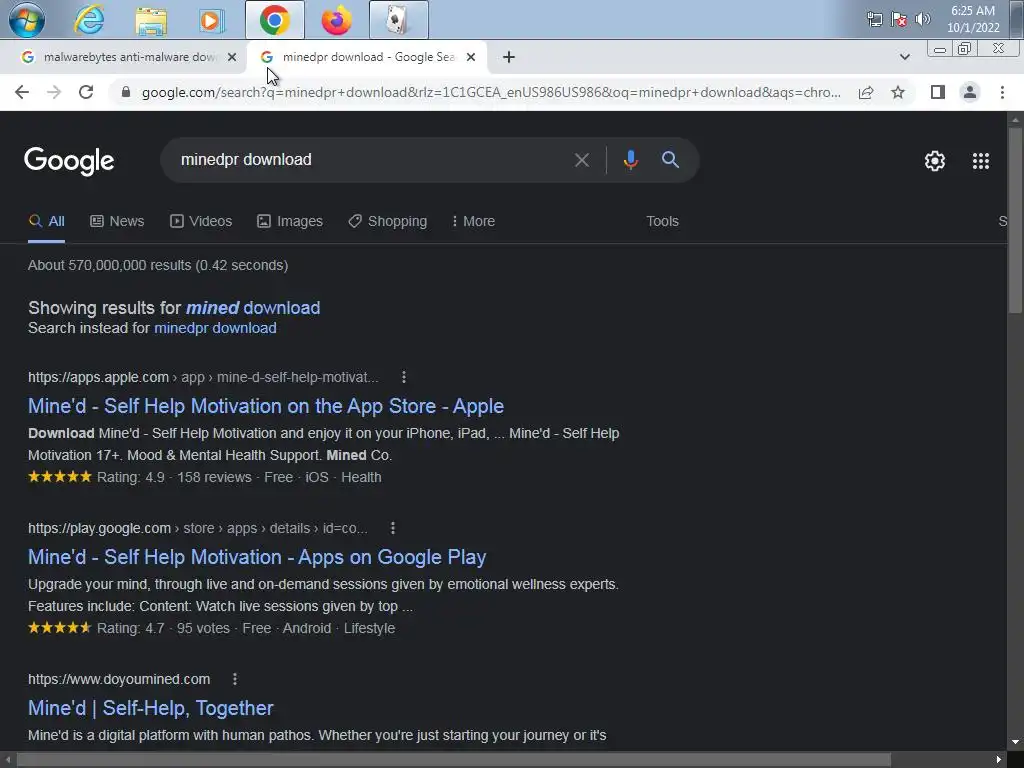Follow the corrected 'mined download' link
Image resolution: width=1024 pixels, height=768 pixels.
pos(253,308)
